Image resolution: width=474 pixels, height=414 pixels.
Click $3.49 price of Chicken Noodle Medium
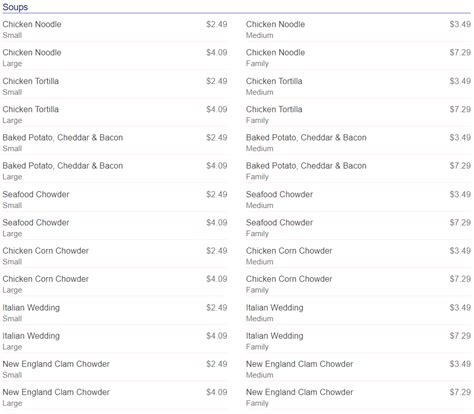(x=460, y=24)
